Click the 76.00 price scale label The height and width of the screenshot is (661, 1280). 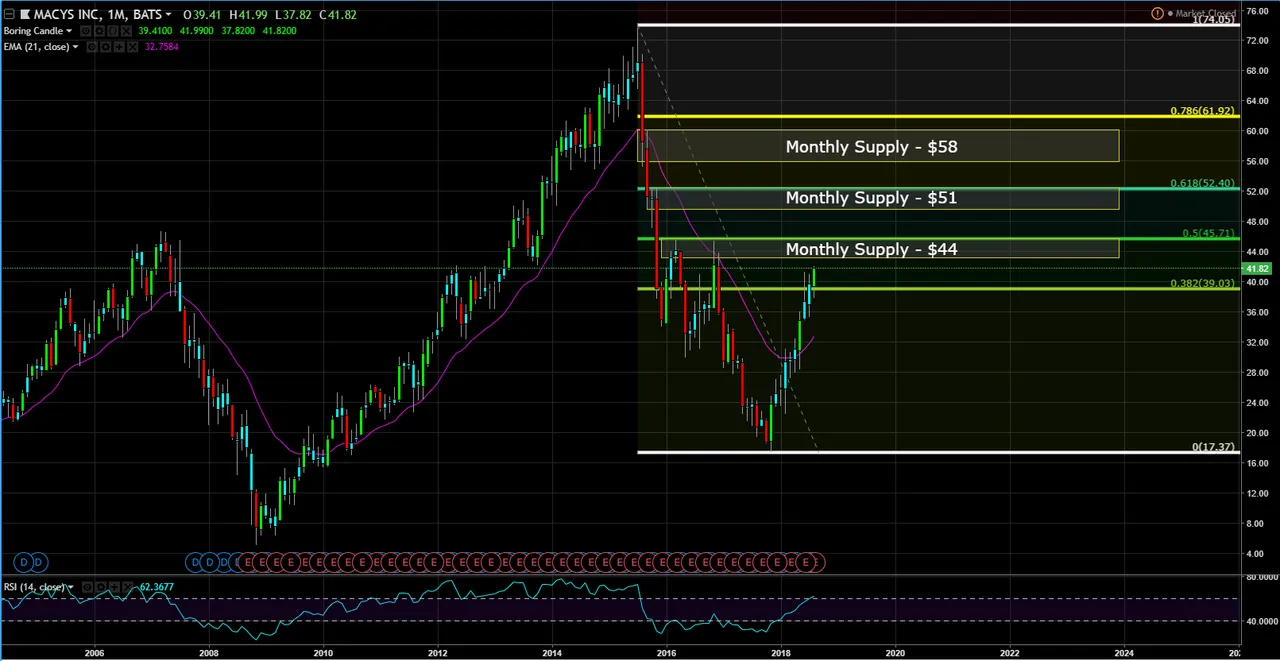click(x=1256, y=10)
